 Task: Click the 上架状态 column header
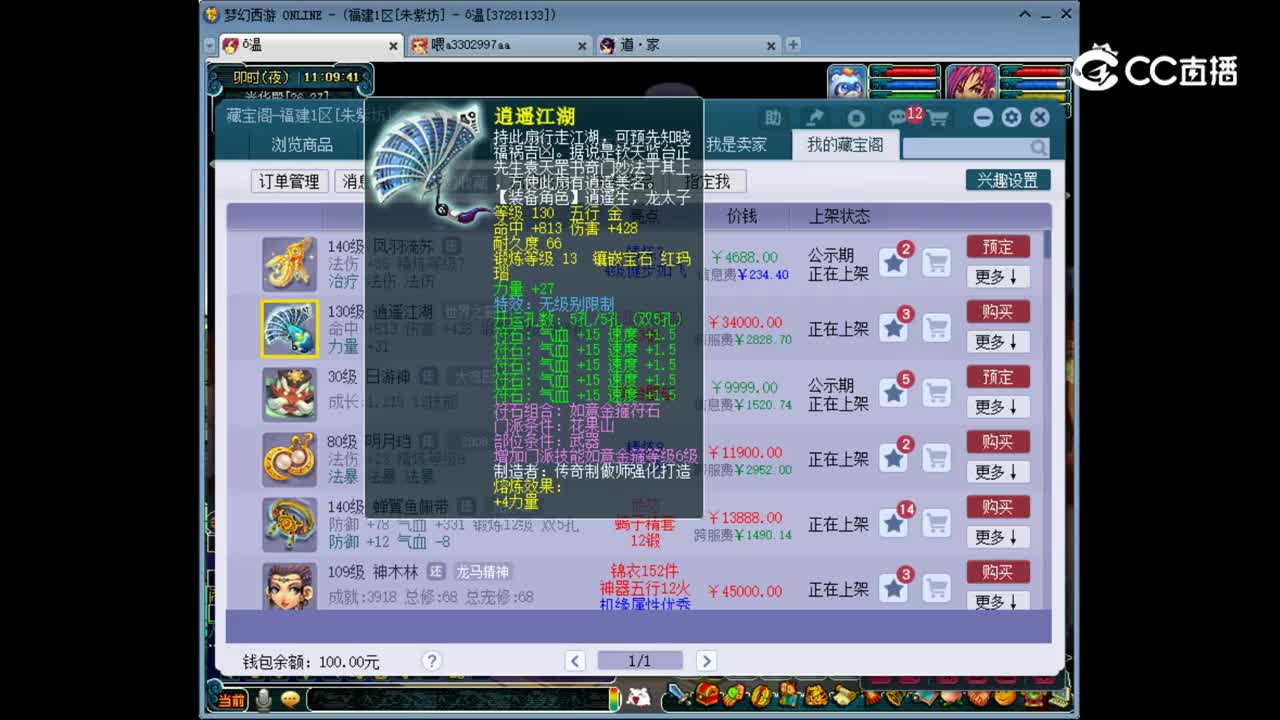839,216
